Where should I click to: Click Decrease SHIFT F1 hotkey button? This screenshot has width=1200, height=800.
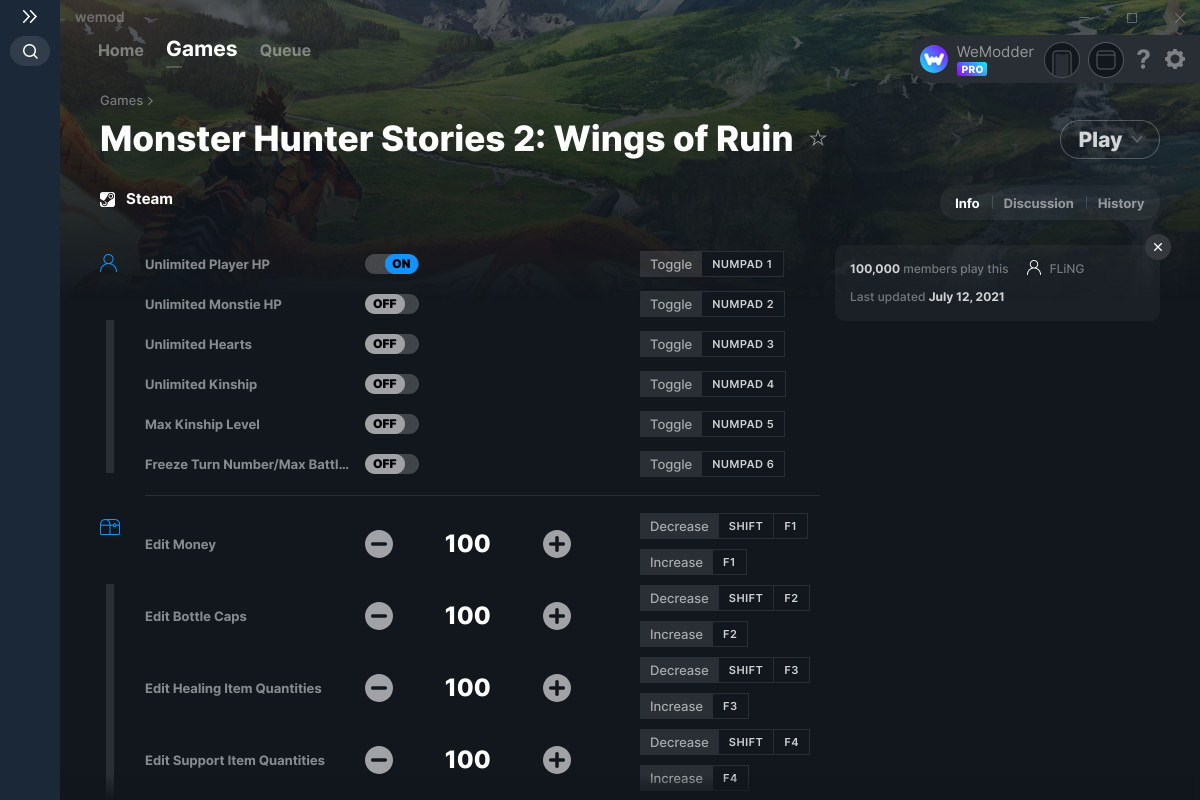(724, 526)
